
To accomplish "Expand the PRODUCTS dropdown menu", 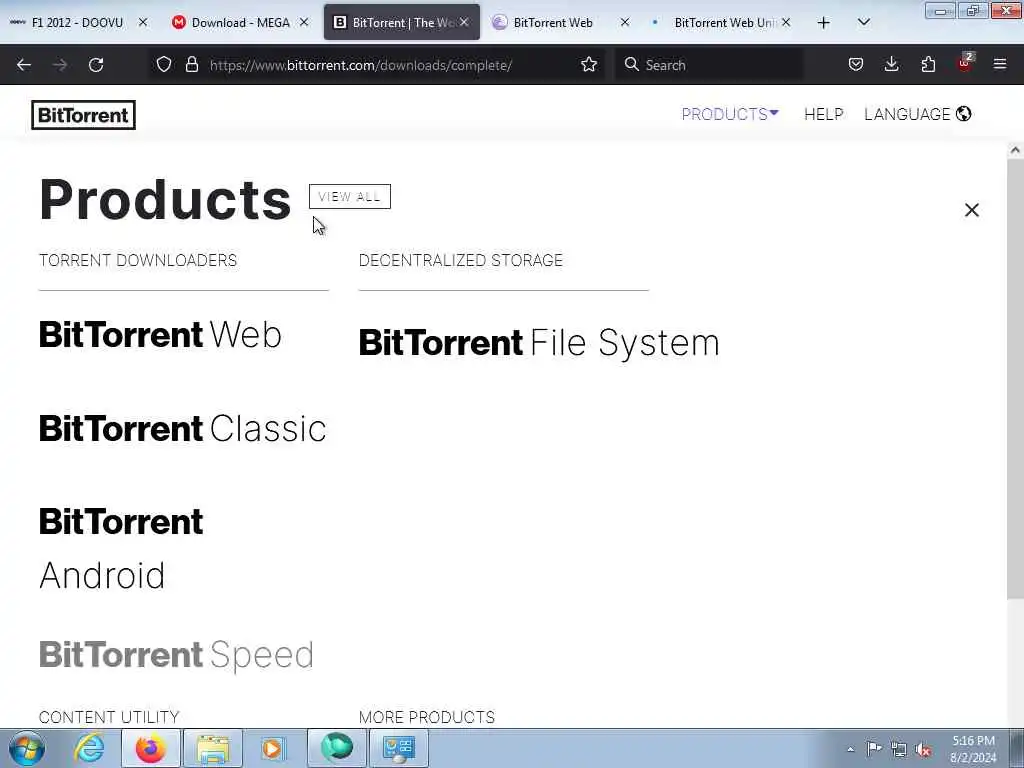I will tap(729, 114).
